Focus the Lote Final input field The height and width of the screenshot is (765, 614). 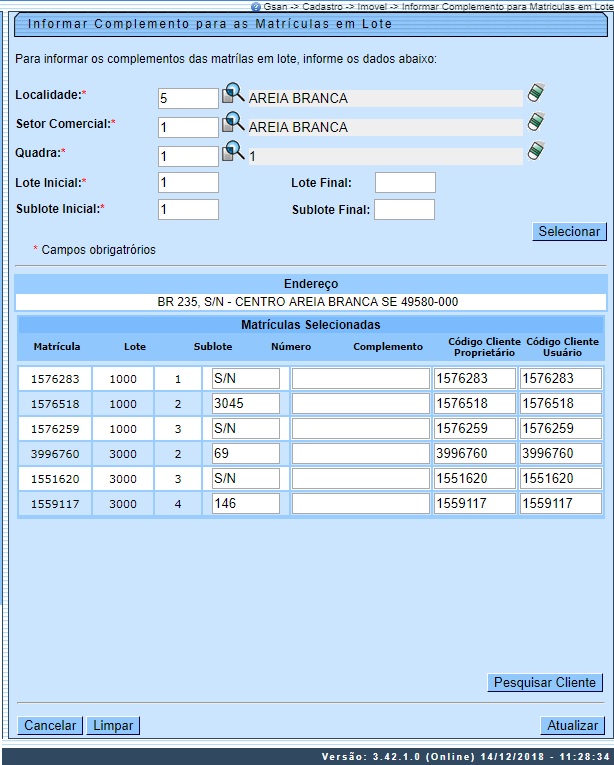coord(405,182)
